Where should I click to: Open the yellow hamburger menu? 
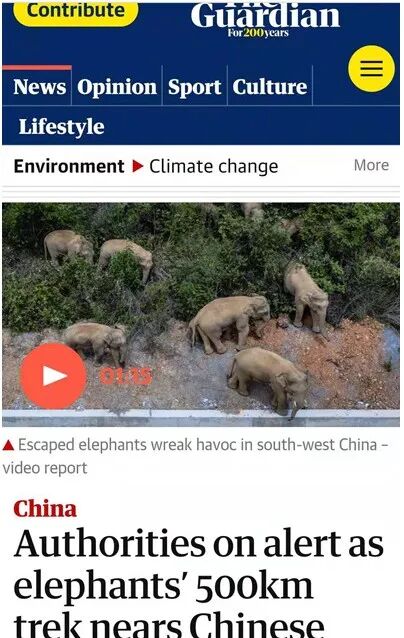(x=371, y=69)
